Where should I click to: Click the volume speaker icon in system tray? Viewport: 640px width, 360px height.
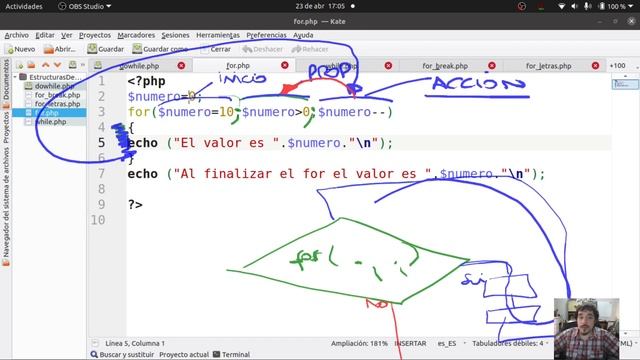tap(574, 6)
